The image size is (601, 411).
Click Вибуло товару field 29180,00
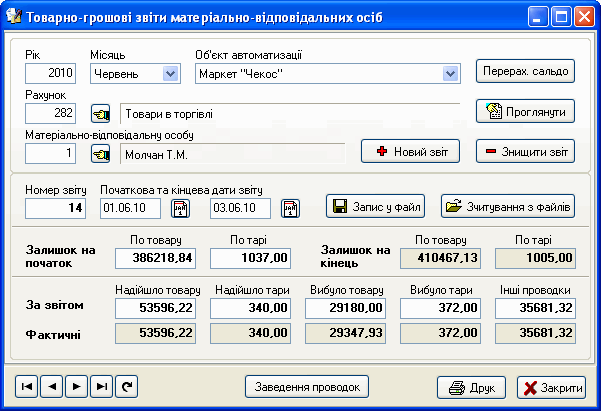(x=345, y=309)
